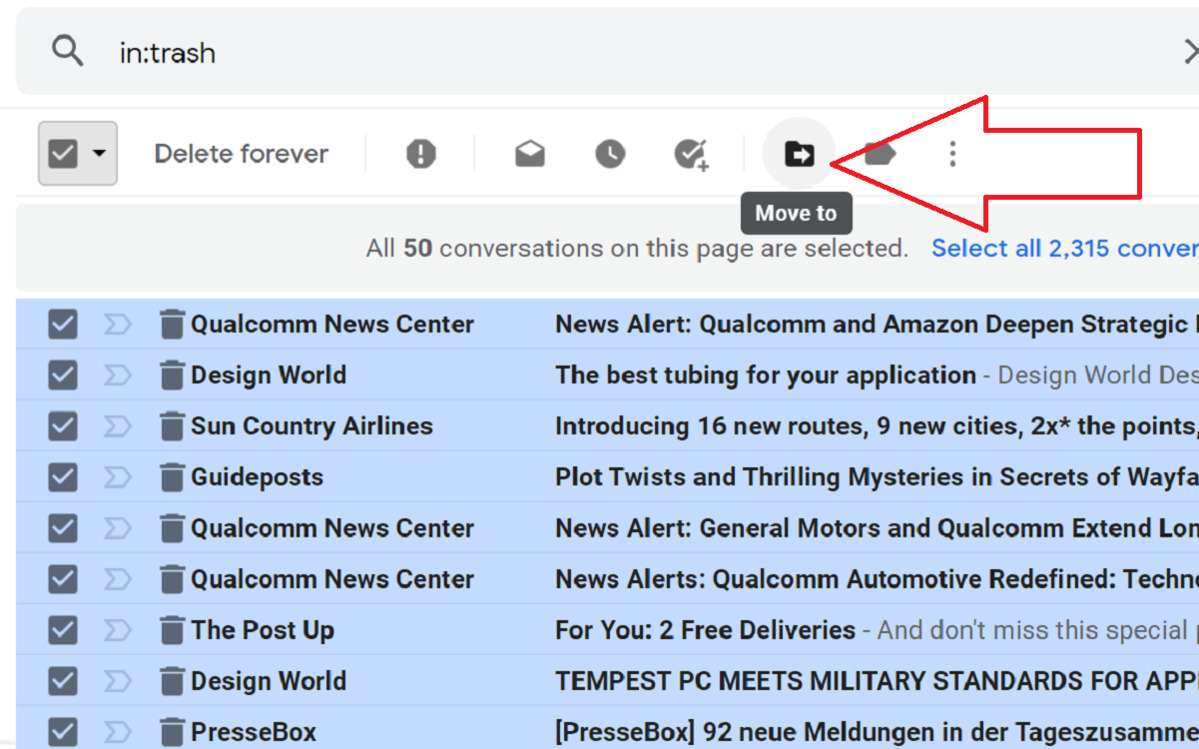The image size is (1199, 749).
Task: Open the select-all dropdown arrow
Action: pos(99,154)
